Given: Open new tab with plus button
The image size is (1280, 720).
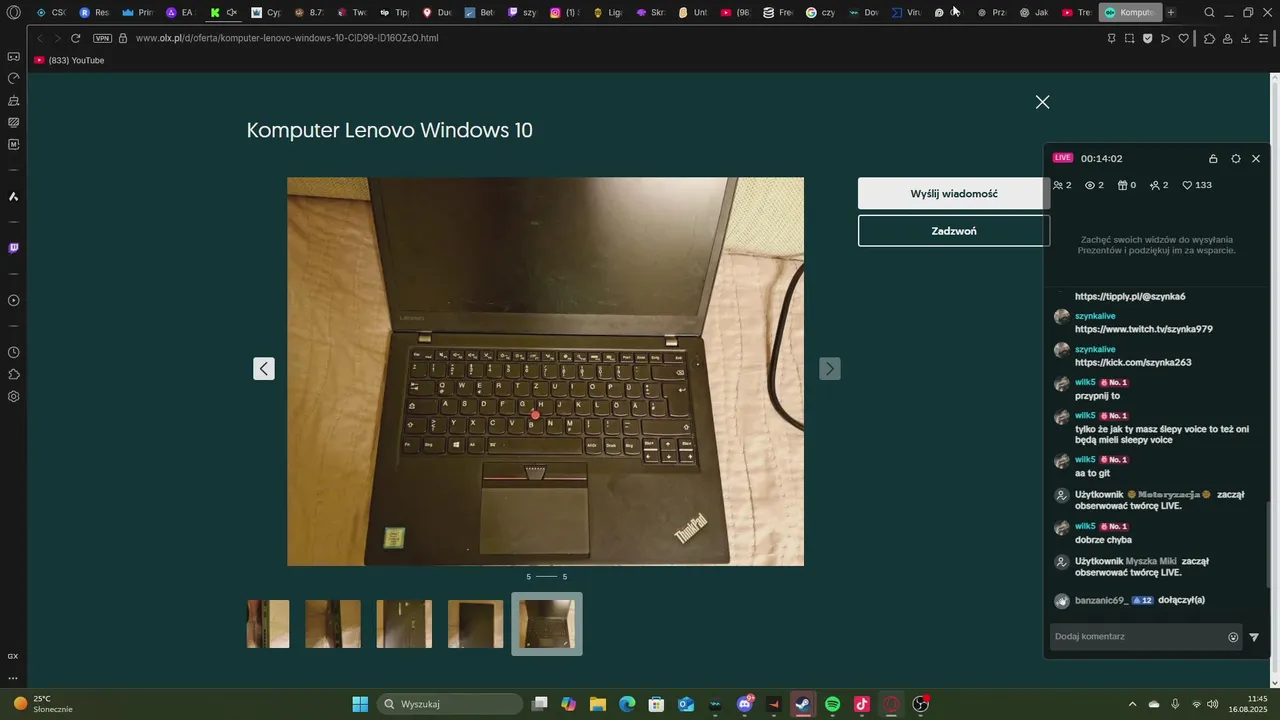Looking at the screenshot, I should 1171,13.
